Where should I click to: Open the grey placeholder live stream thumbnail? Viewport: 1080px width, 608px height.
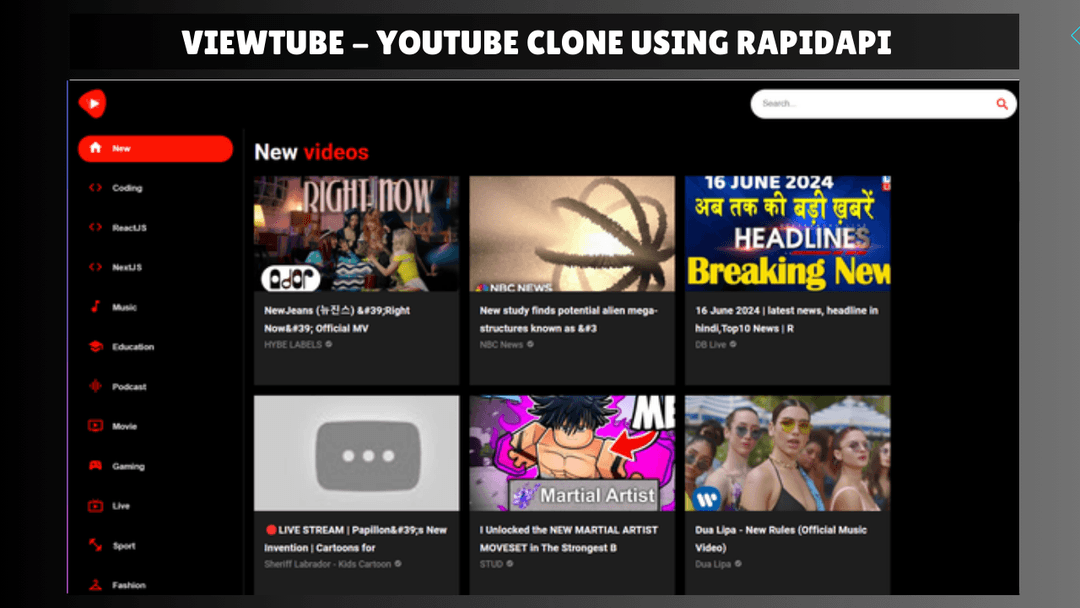356,453
